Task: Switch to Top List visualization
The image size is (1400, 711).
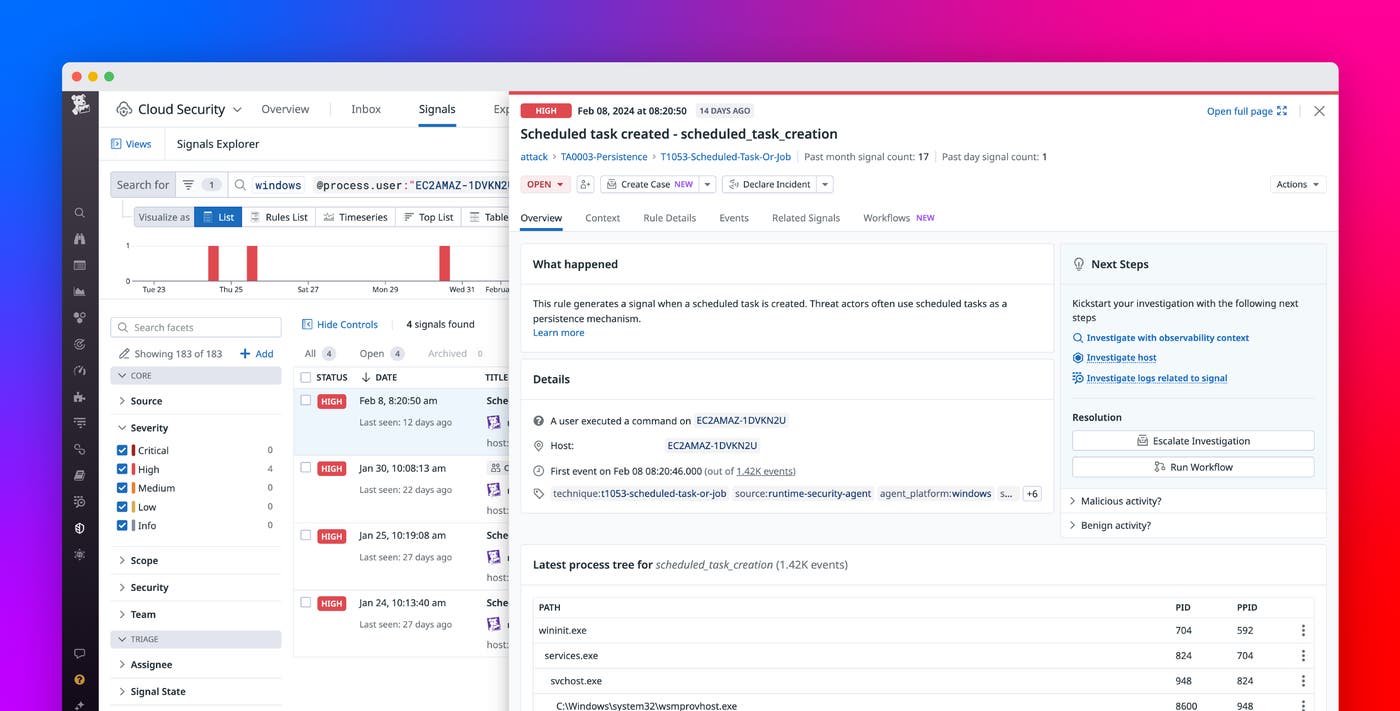Action: [x=428, y=216]
